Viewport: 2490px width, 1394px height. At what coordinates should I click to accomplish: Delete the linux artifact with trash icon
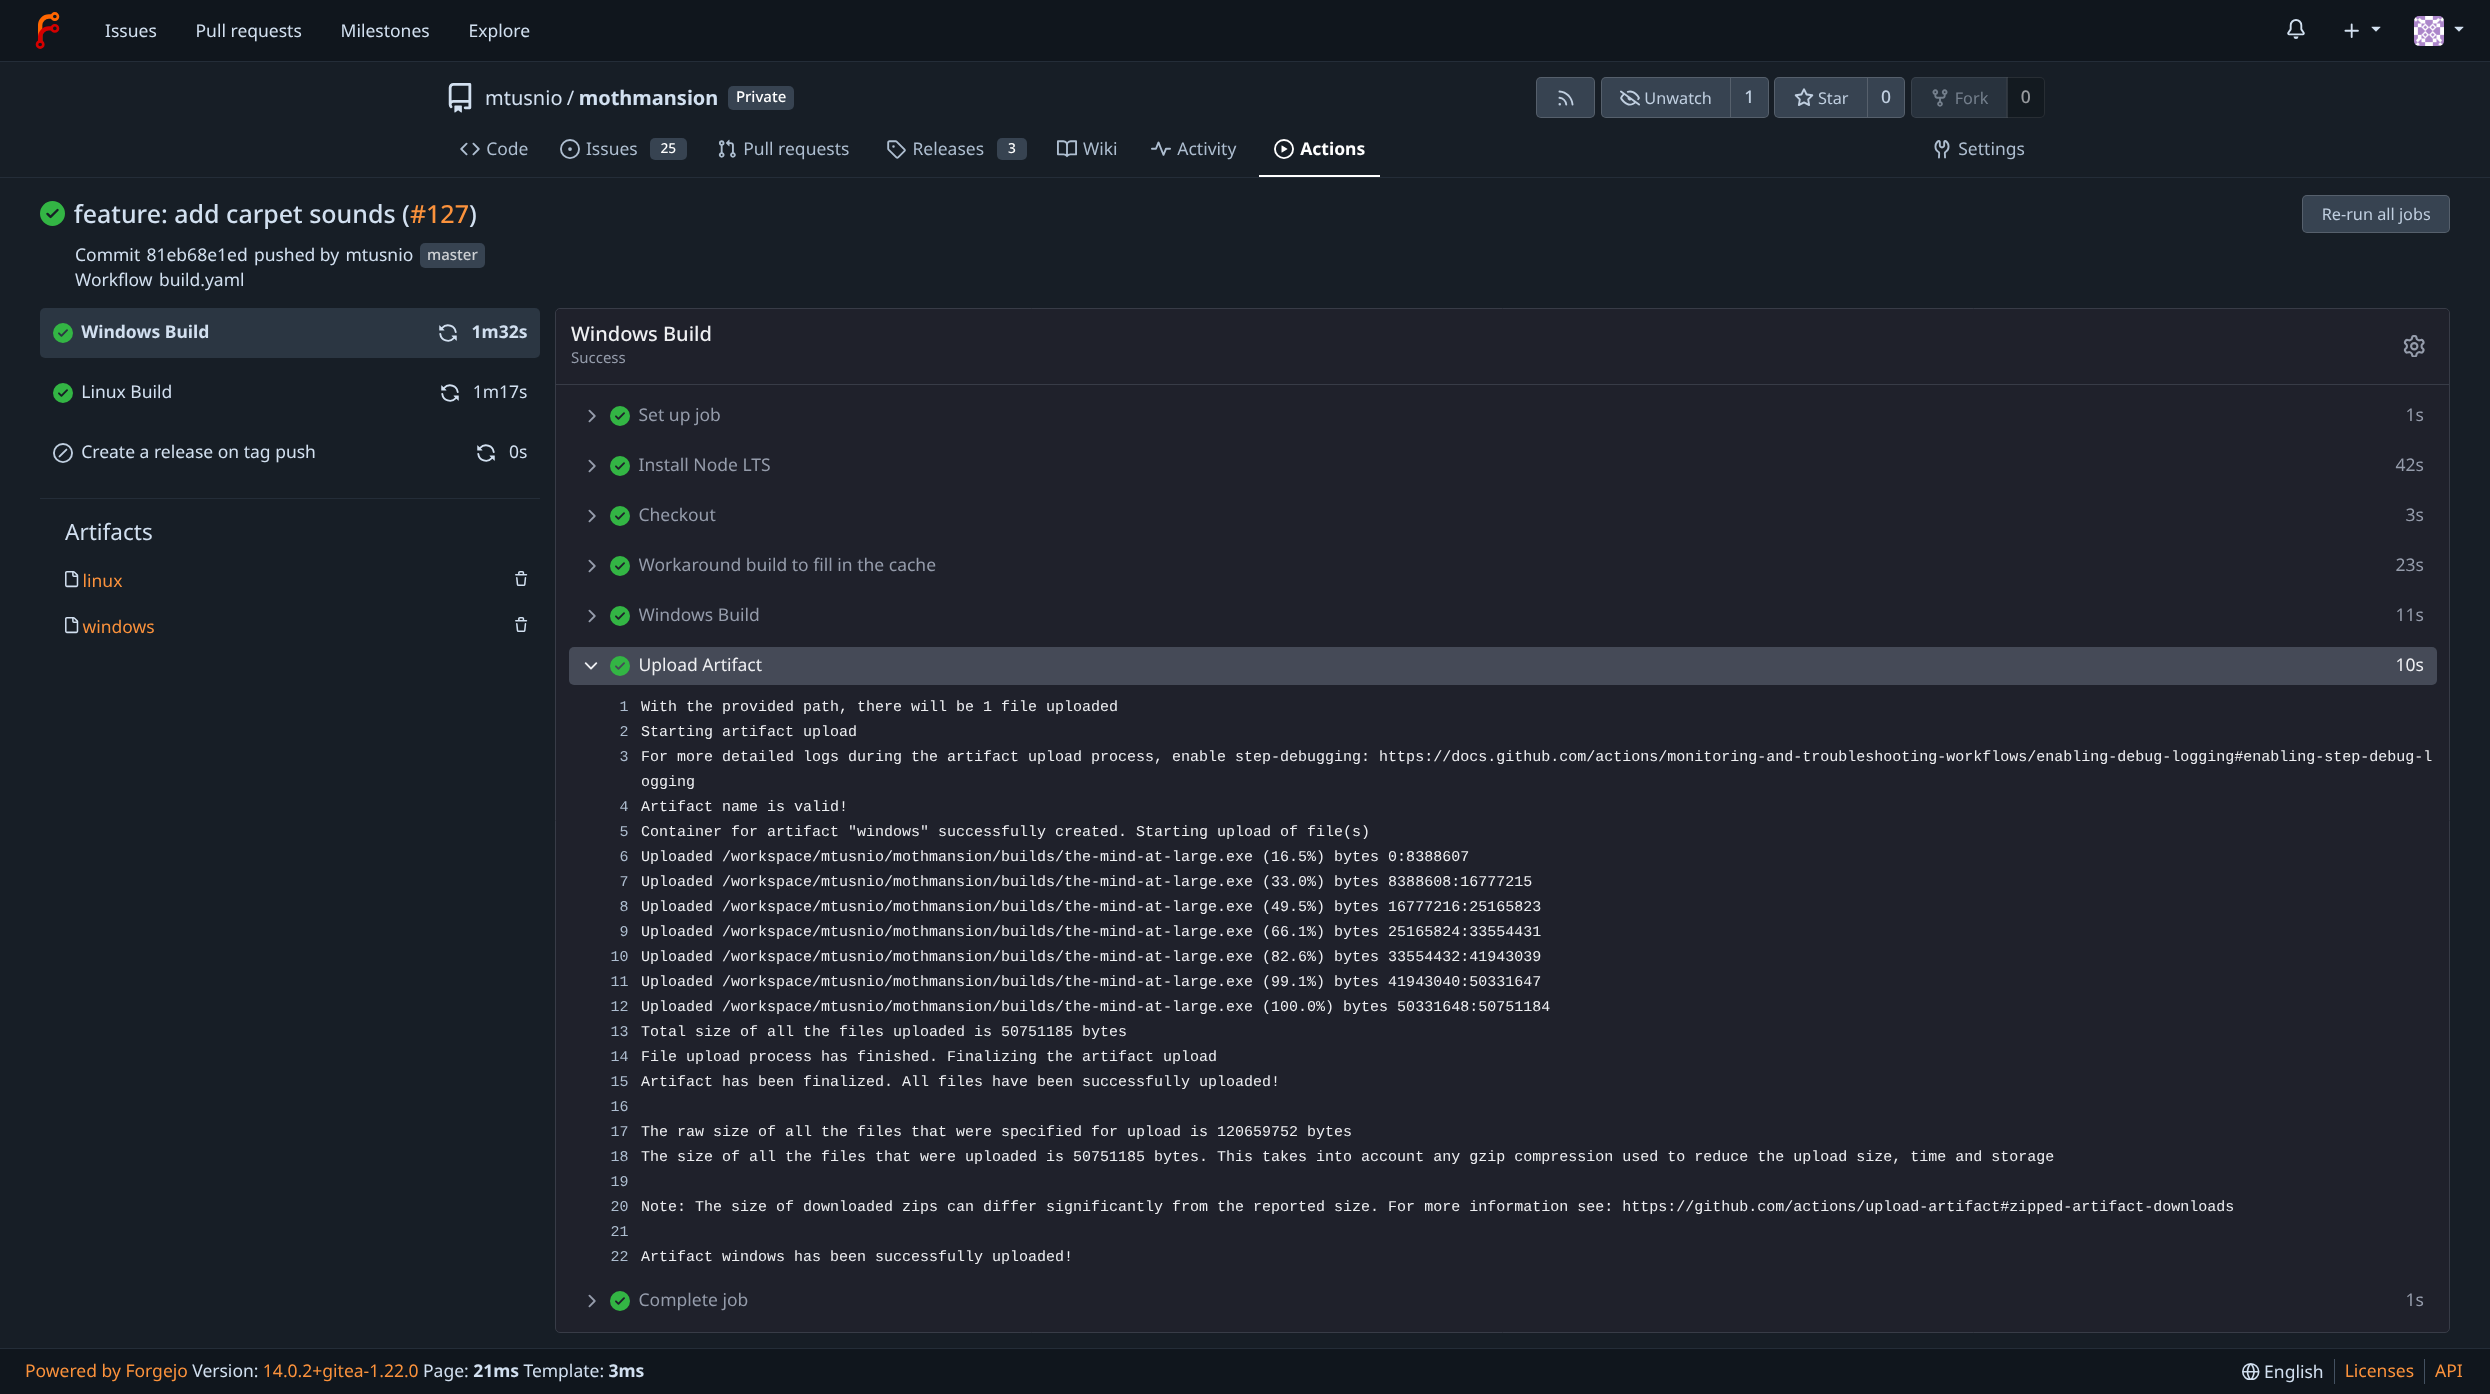pyautogui.click(x=521, y=580)
